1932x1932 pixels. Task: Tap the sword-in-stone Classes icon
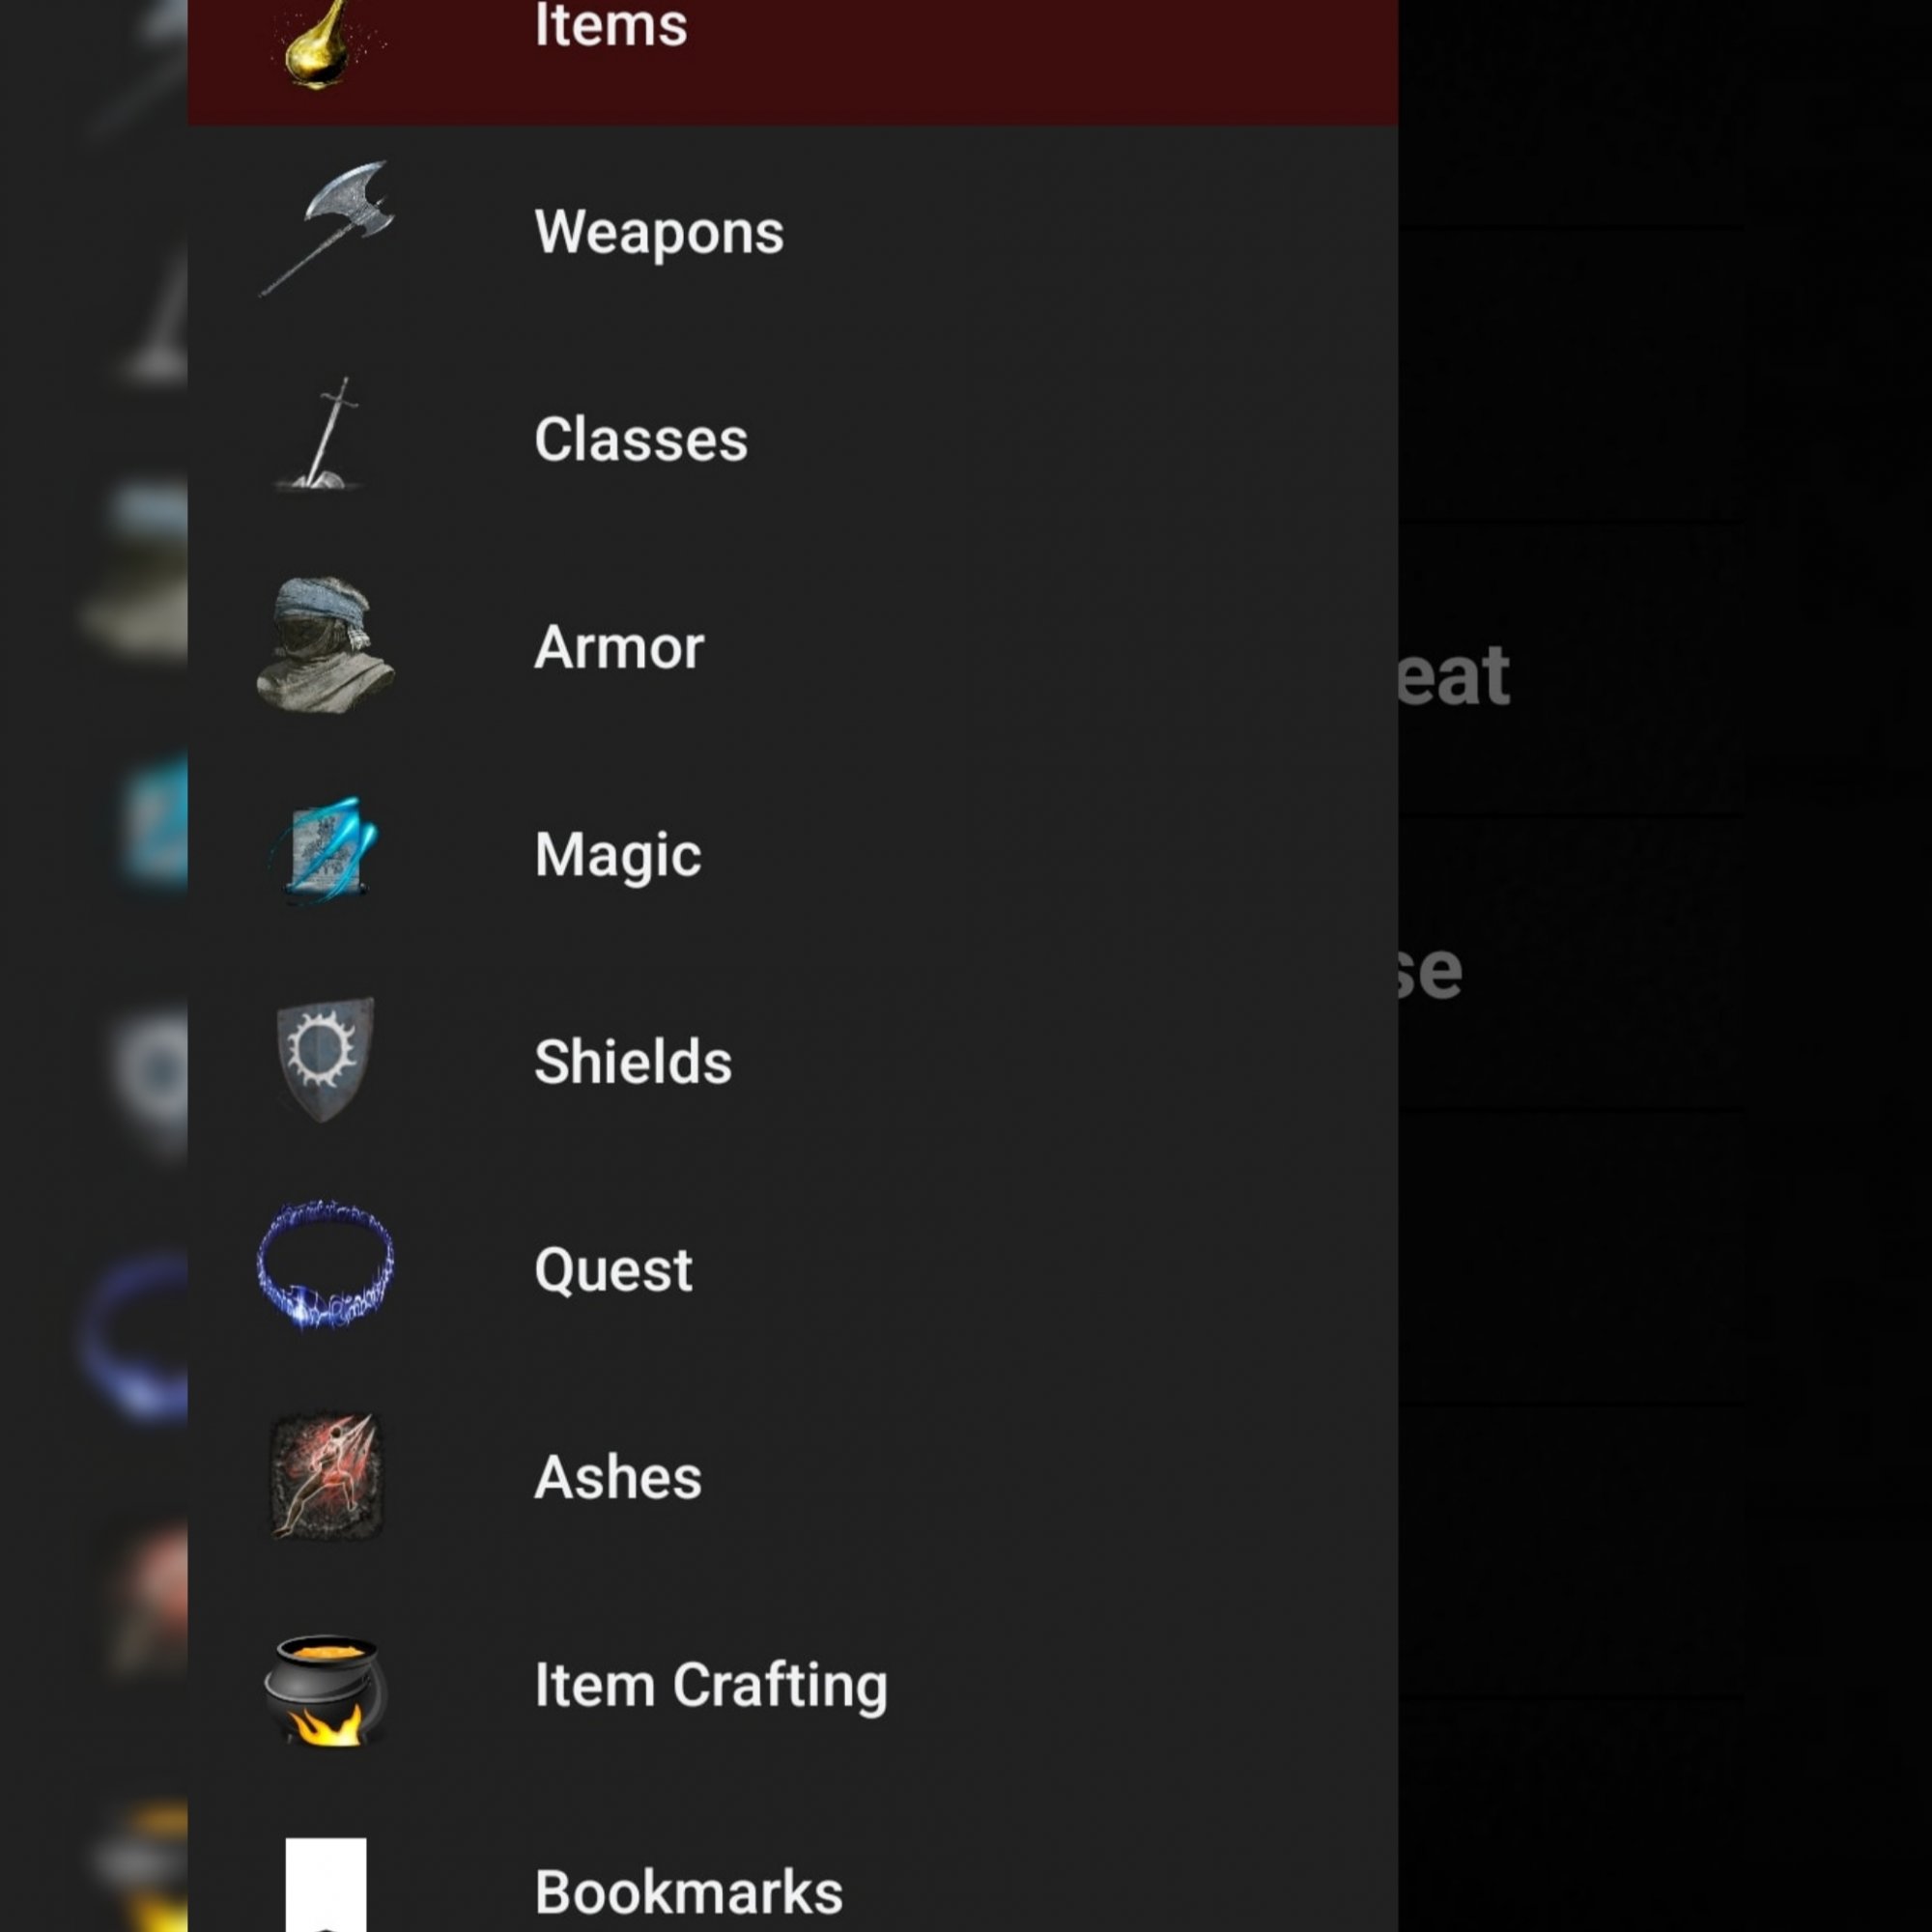pos(320,434)
